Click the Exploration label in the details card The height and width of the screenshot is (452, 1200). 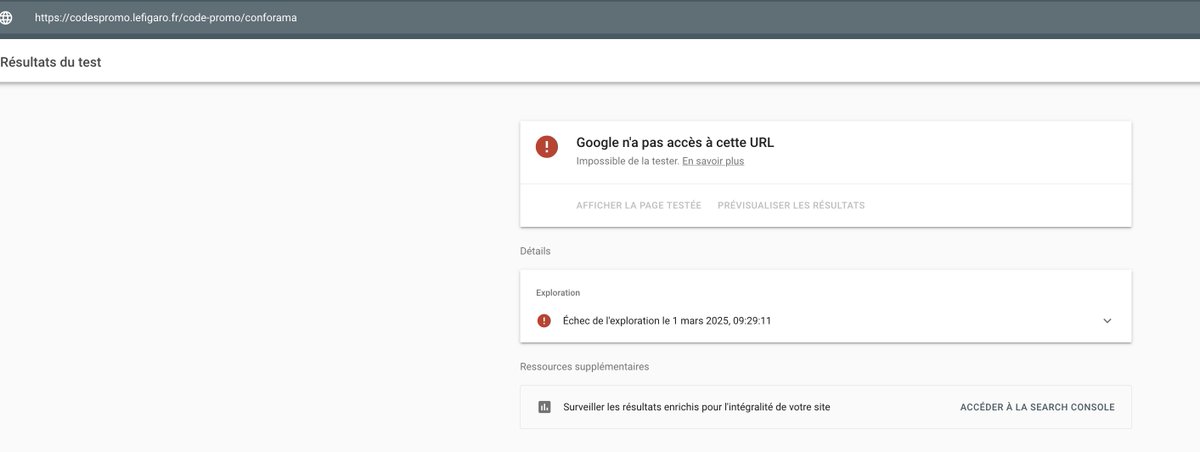tap(558, 293)
